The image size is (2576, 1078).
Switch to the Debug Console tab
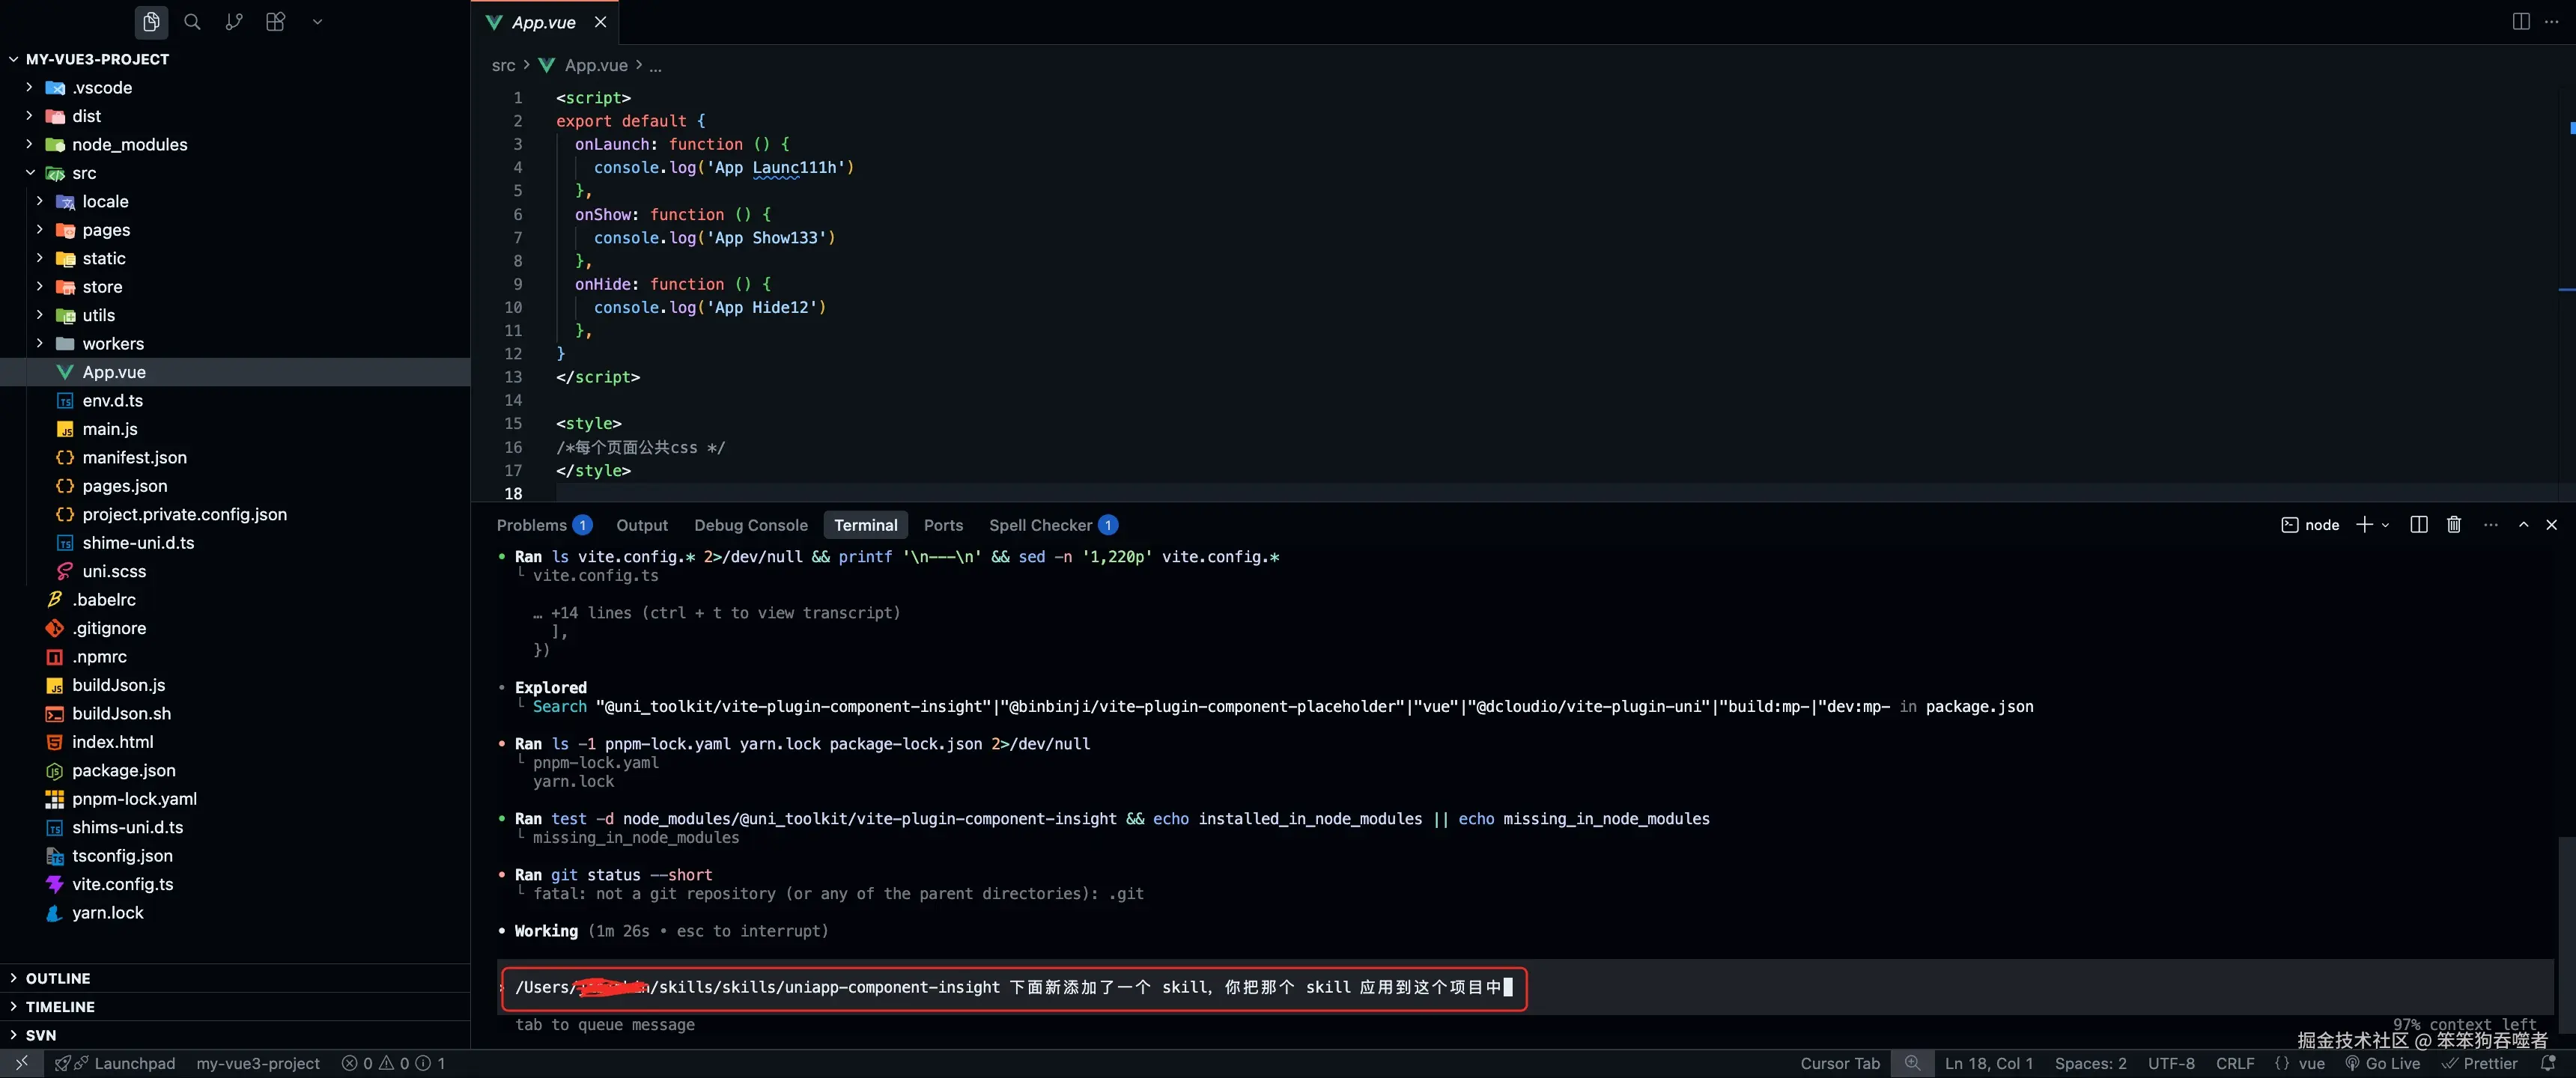coord(750,525)
